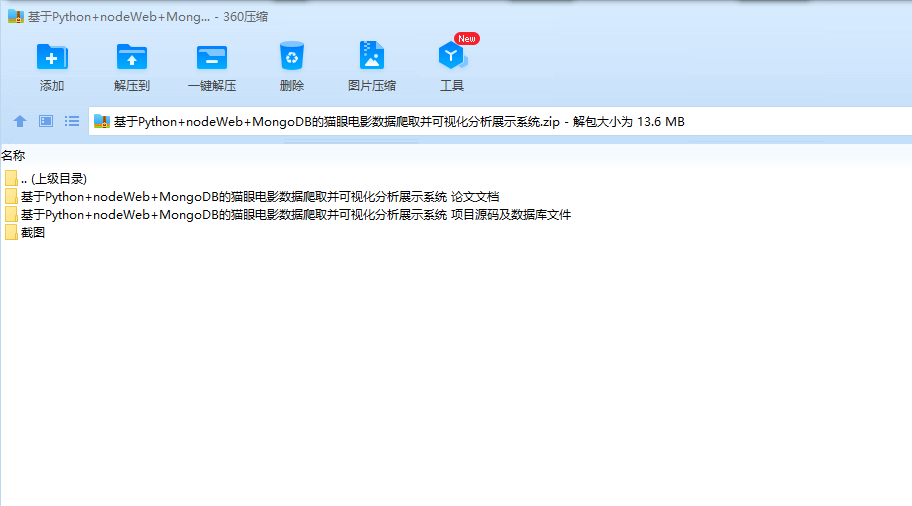This screenshot has width=912, height=506.
Task: Sort by the 名称 column header
Action: click(13, 155)
